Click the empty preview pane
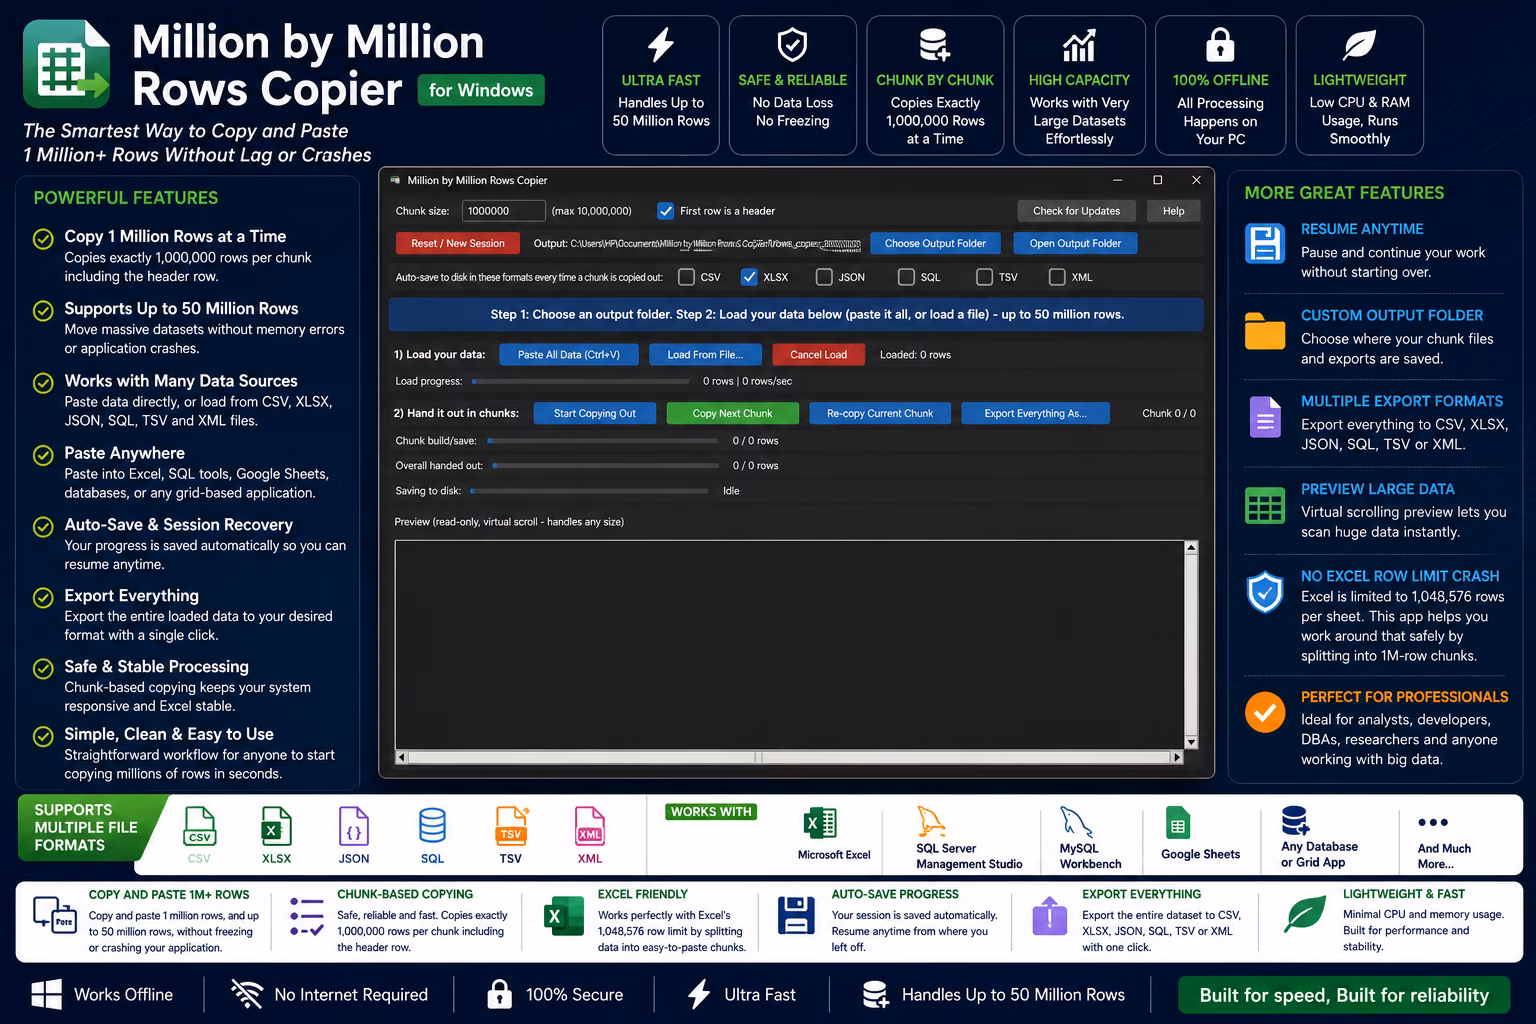 (789, 645)
